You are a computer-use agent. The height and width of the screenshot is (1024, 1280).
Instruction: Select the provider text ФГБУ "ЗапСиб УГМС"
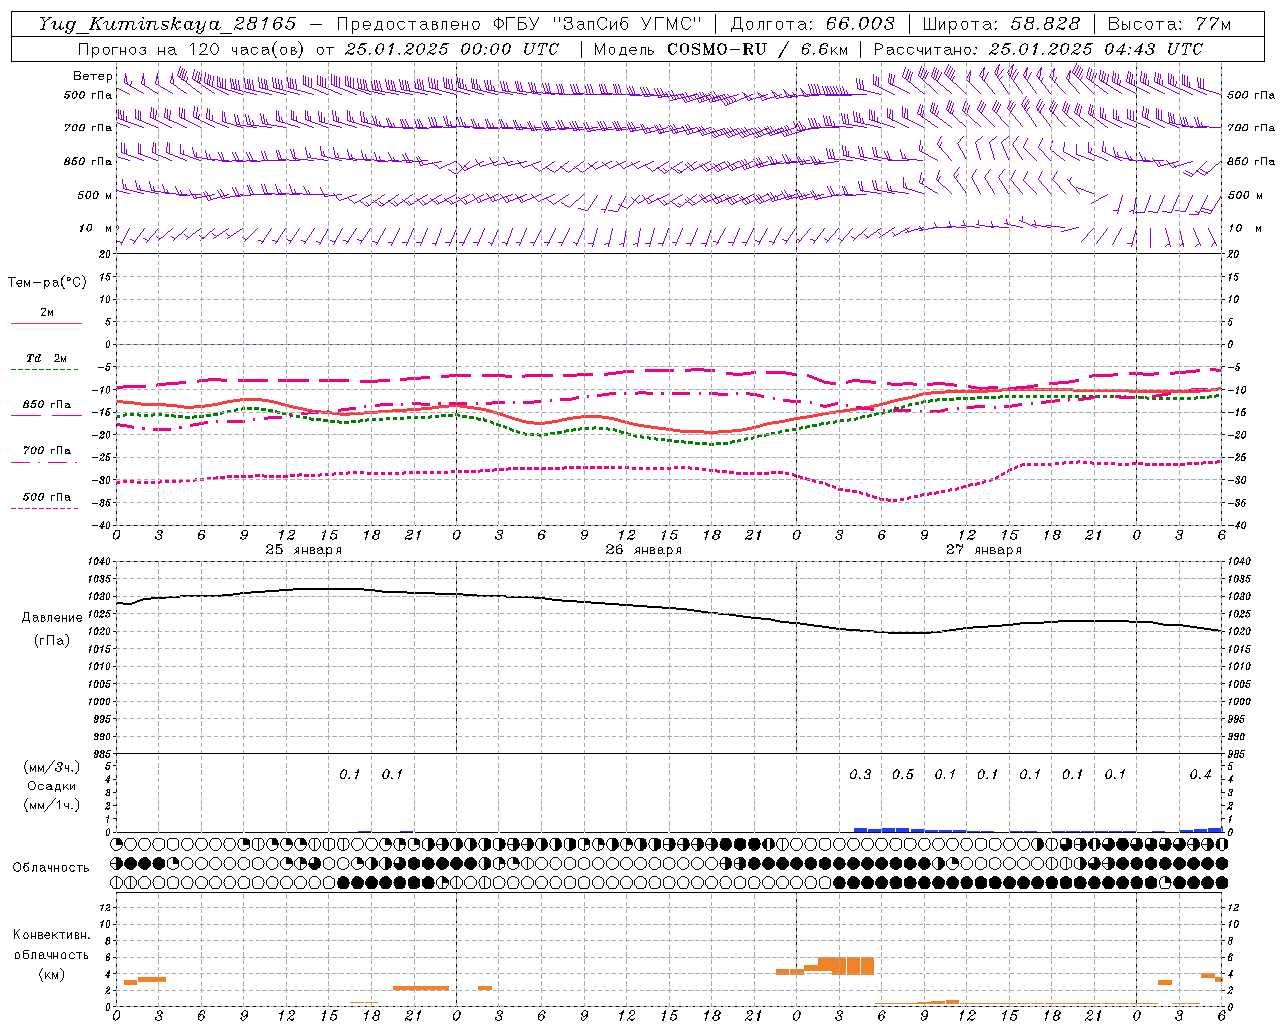point(597,24)
